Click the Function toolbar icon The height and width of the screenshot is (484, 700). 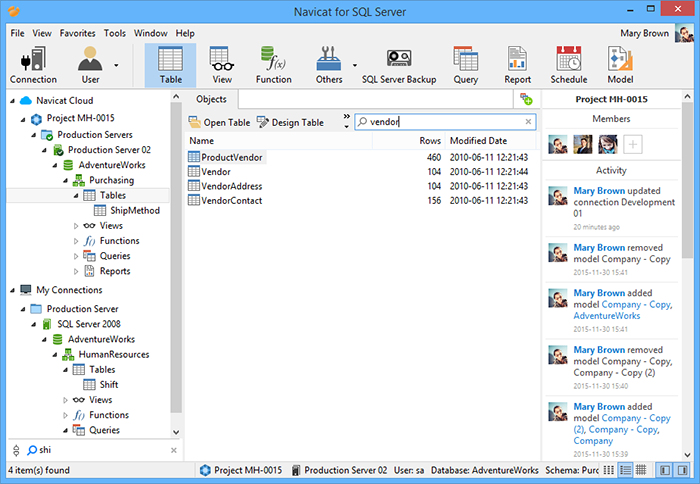pyautogui.click(x=273, y=65)
